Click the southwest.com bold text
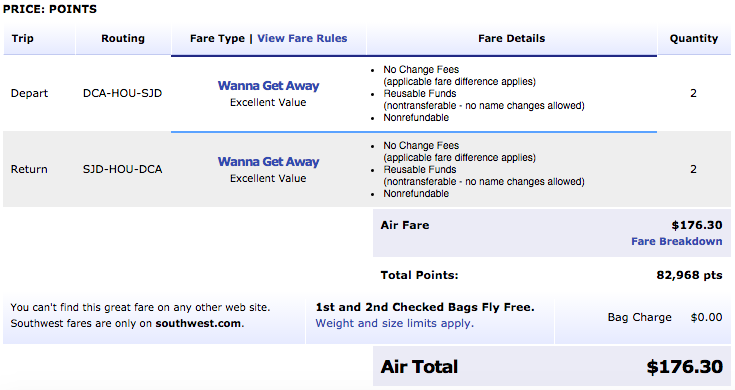Image resolution: width=735 pixels, height=390 pixels. tap(198, 323)
